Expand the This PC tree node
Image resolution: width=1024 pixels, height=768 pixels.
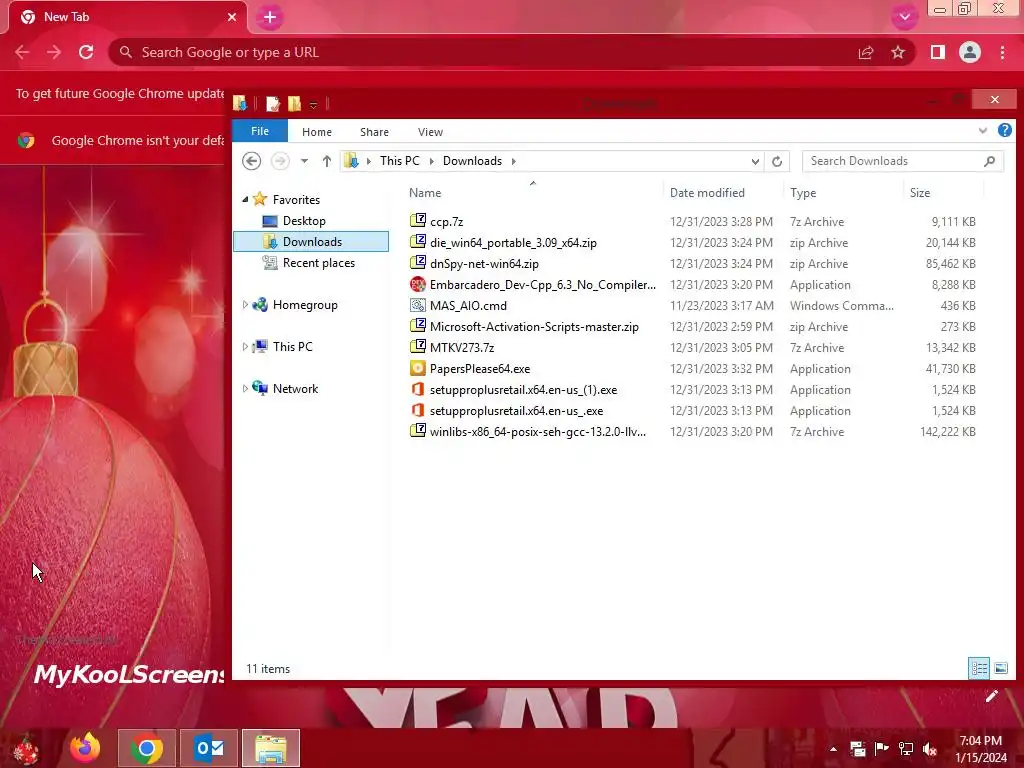(246, 346)
